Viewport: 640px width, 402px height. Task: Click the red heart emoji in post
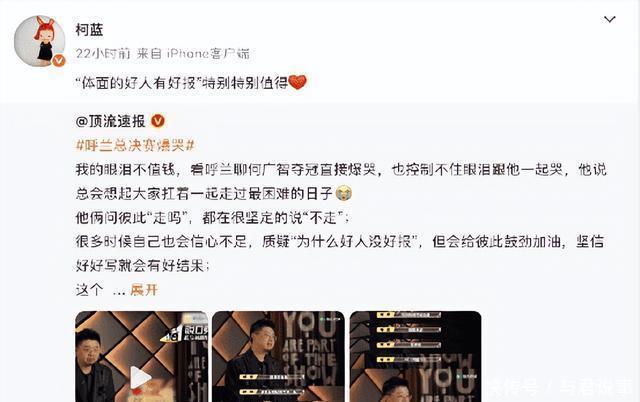coord(298,82)
